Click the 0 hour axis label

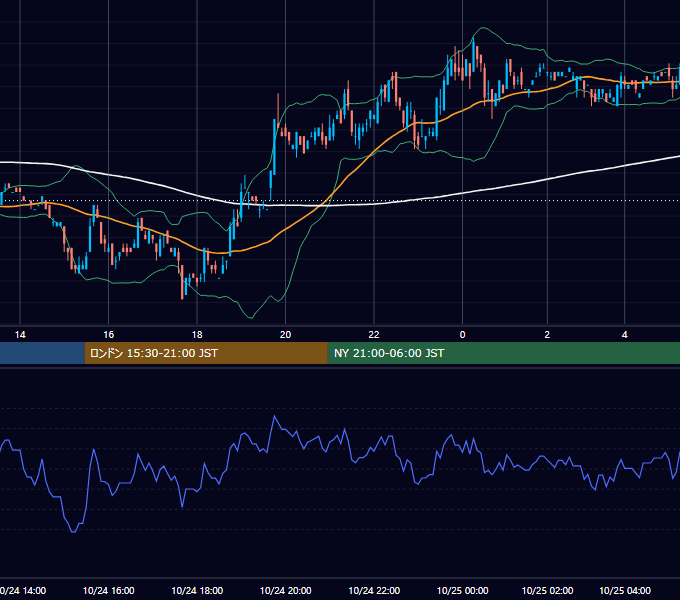click(462, 335)
